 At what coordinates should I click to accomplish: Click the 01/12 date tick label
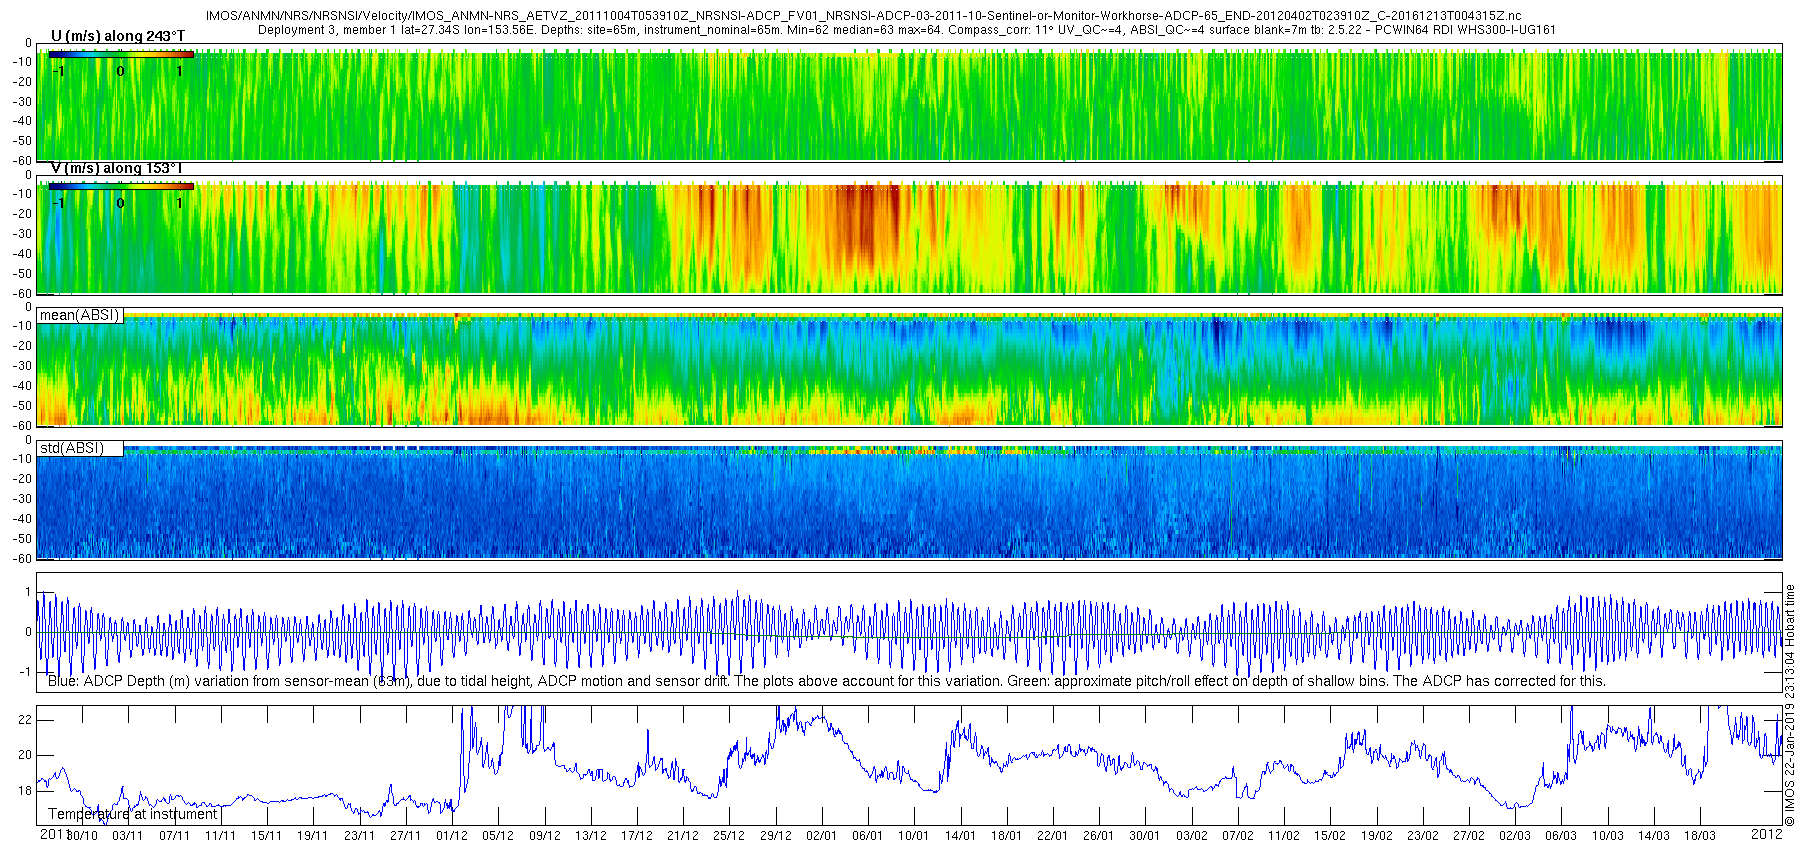click(451, 836)
